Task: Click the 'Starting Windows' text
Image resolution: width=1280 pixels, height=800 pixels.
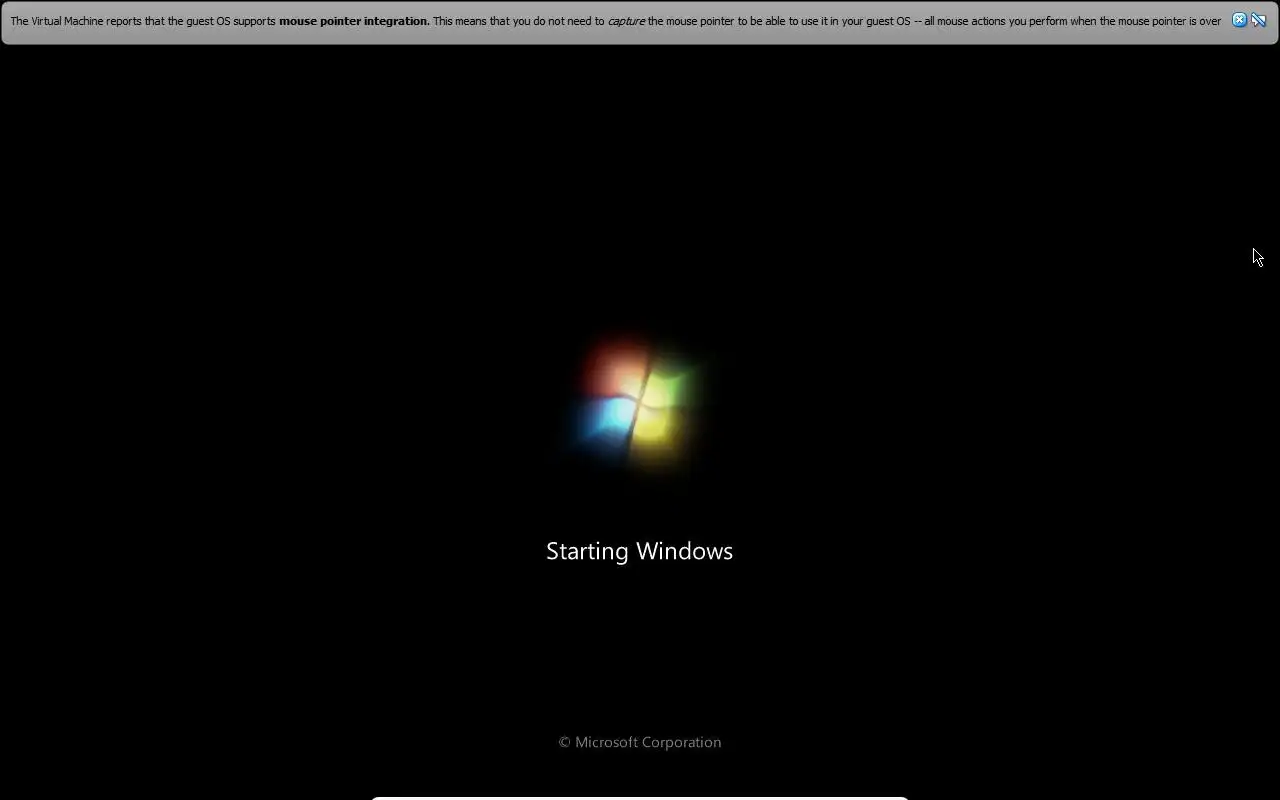Action: coord(639,551)
